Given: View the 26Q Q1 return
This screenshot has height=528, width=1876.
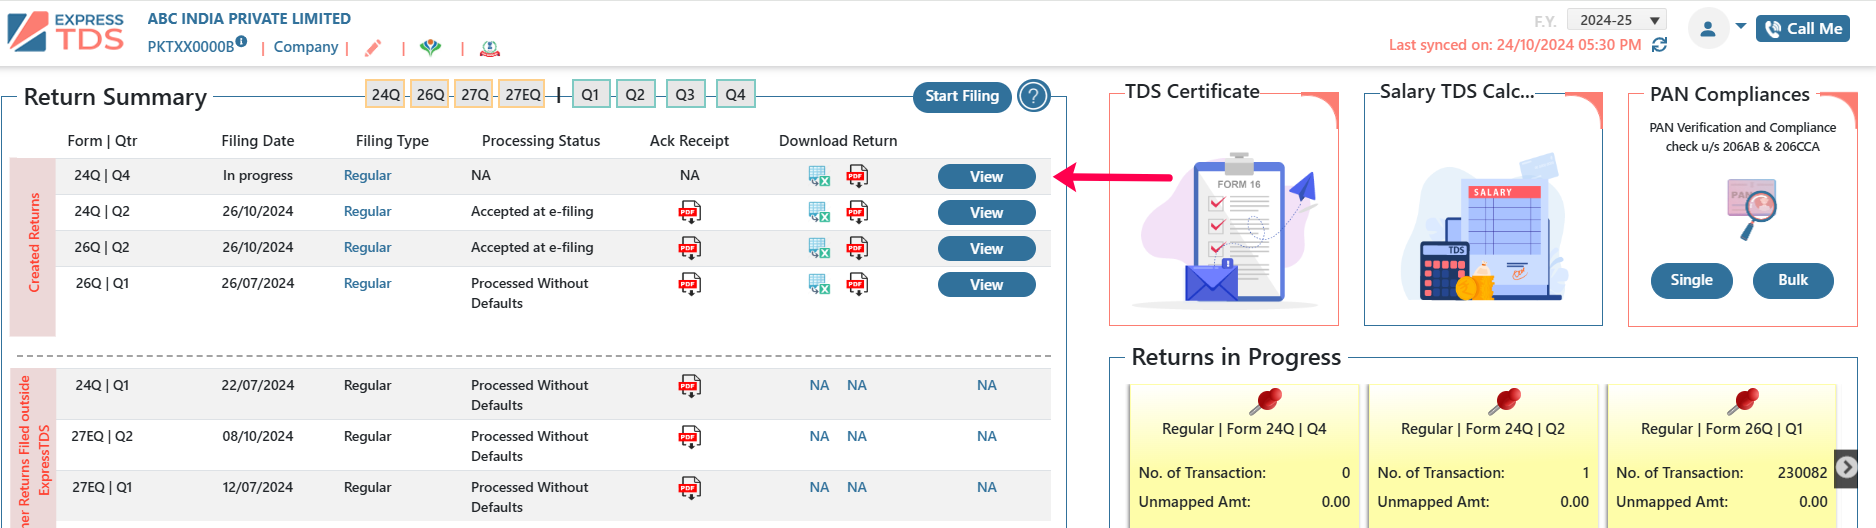Looking at the screenshot, I should pos(986,285).
